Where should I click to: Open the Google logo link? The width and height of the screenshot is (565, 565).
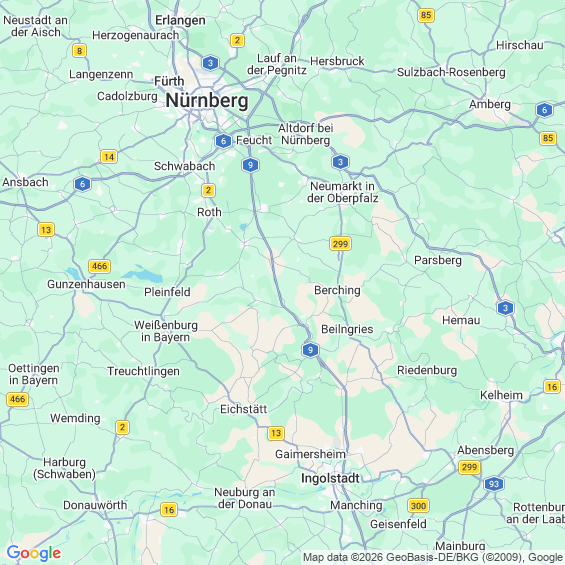[x=34, y=553]
